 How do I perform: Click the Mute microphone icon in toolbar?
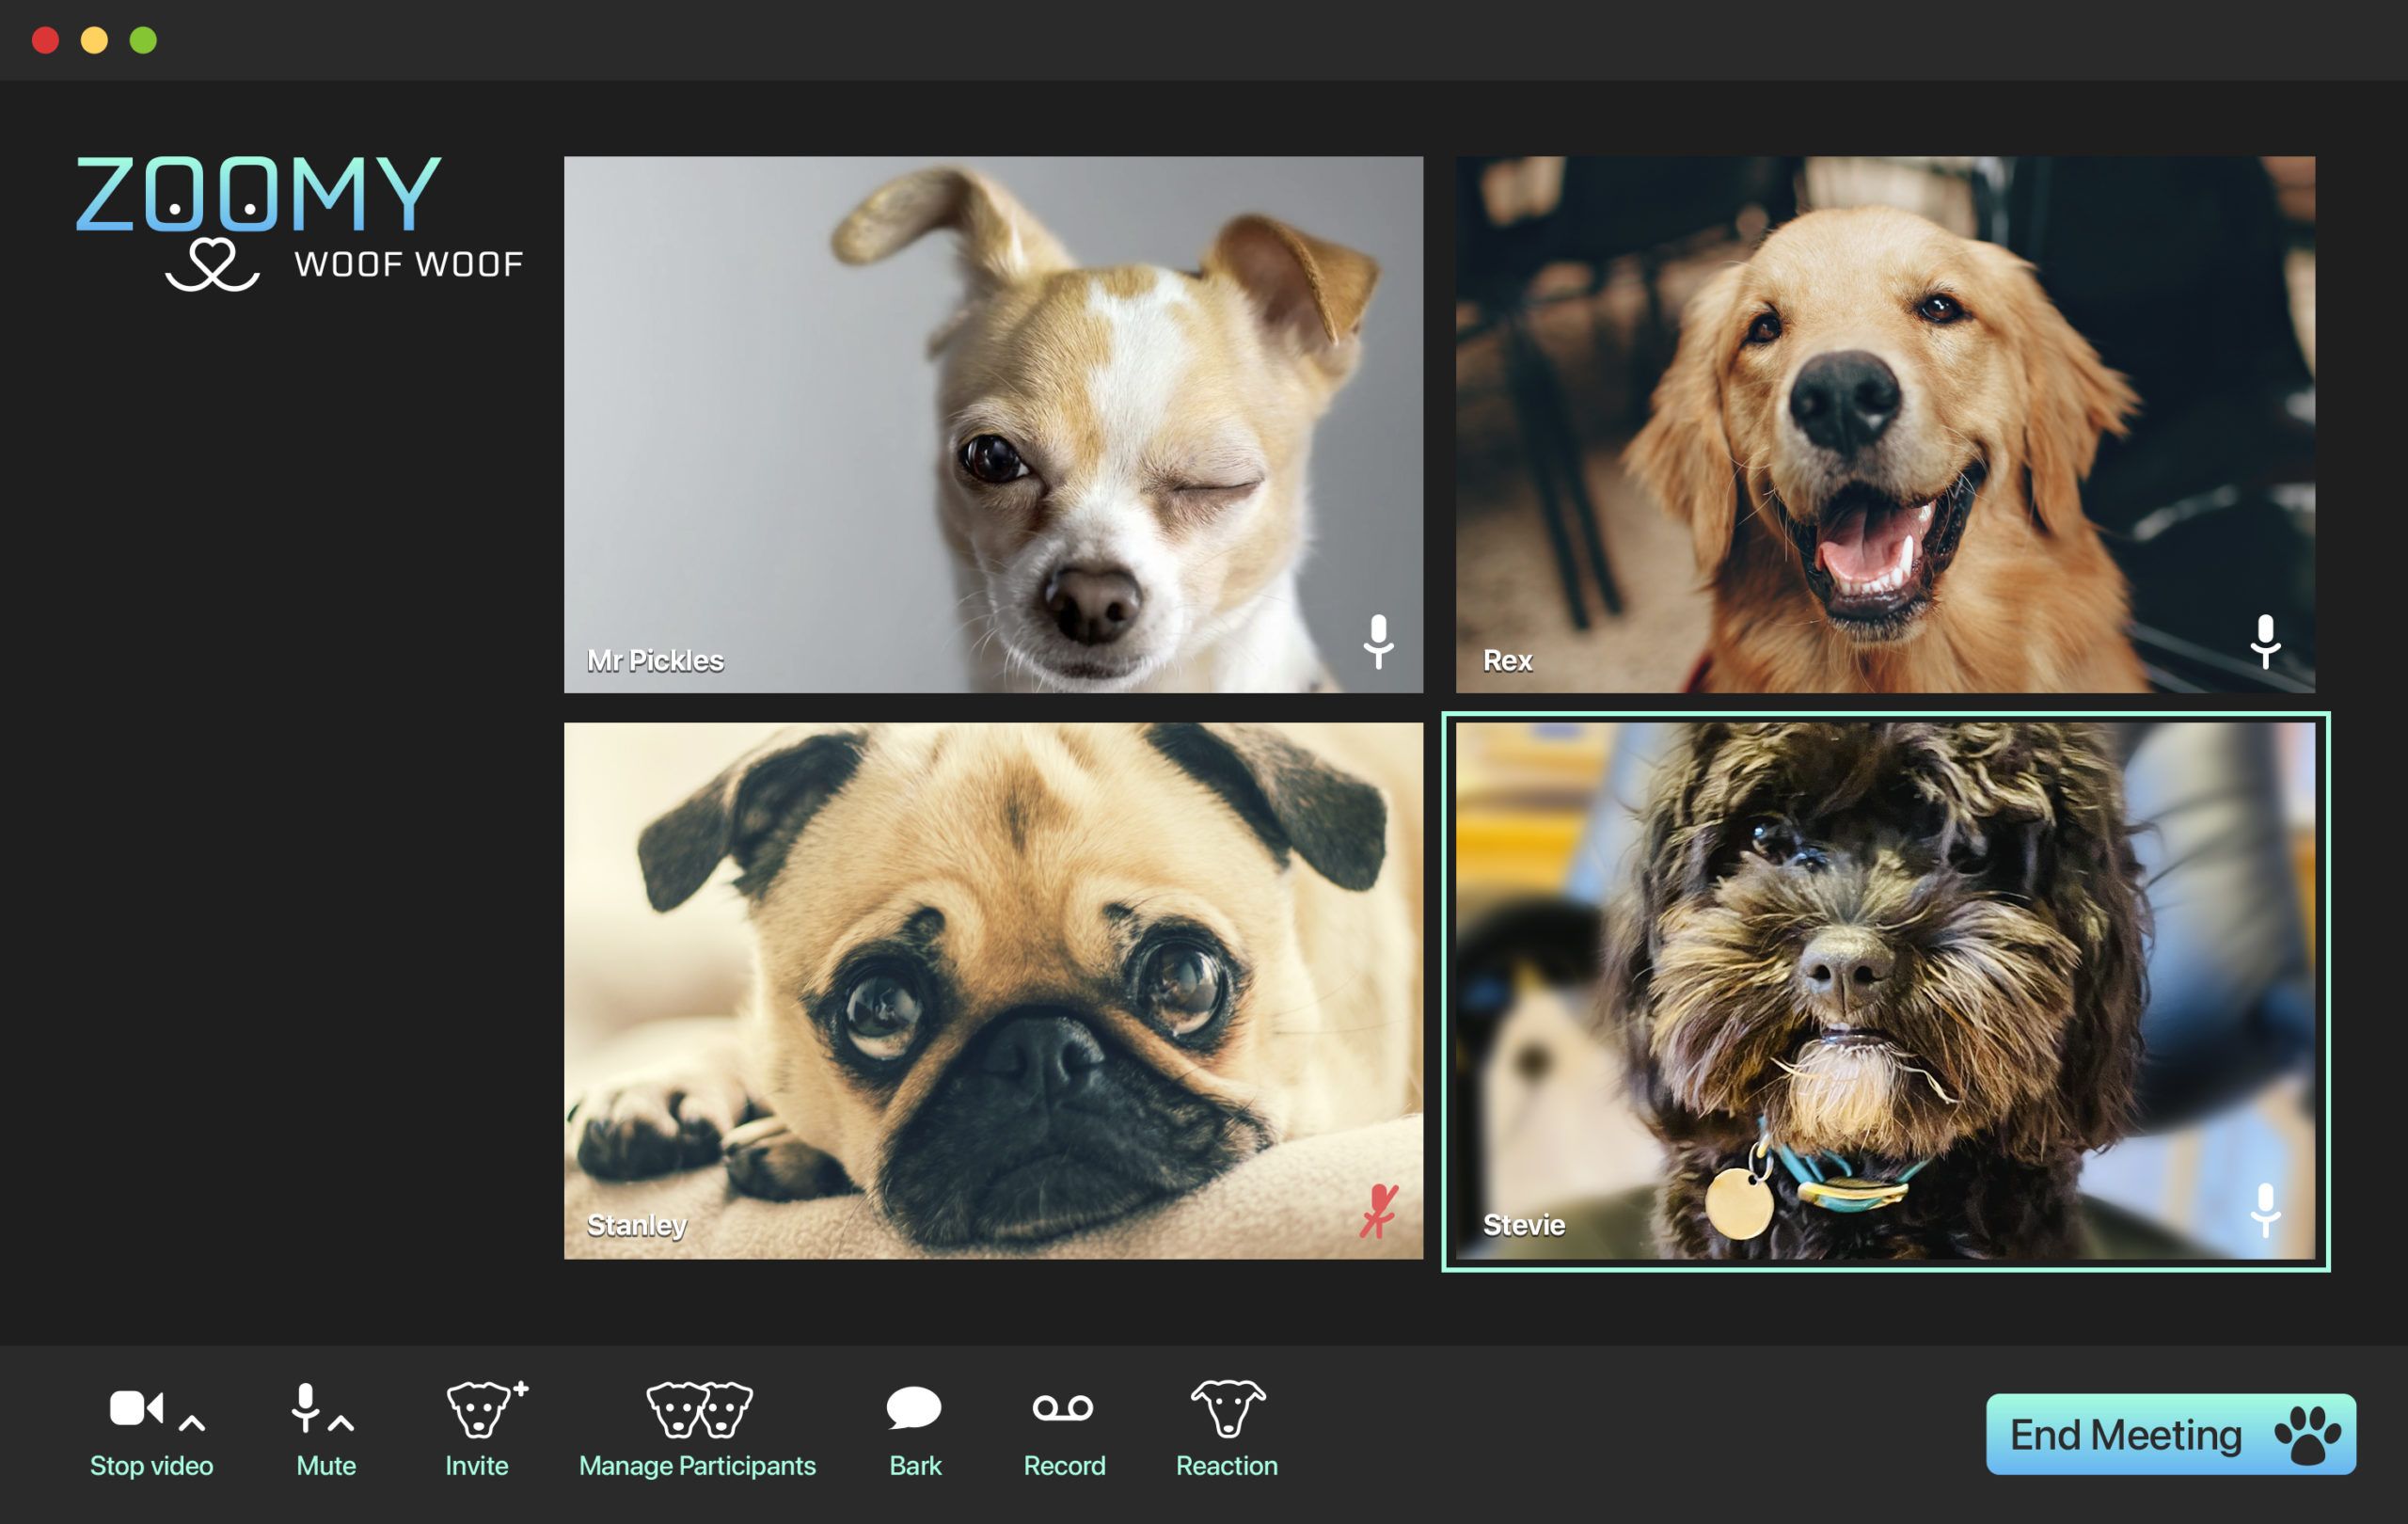pos(305,1408)
